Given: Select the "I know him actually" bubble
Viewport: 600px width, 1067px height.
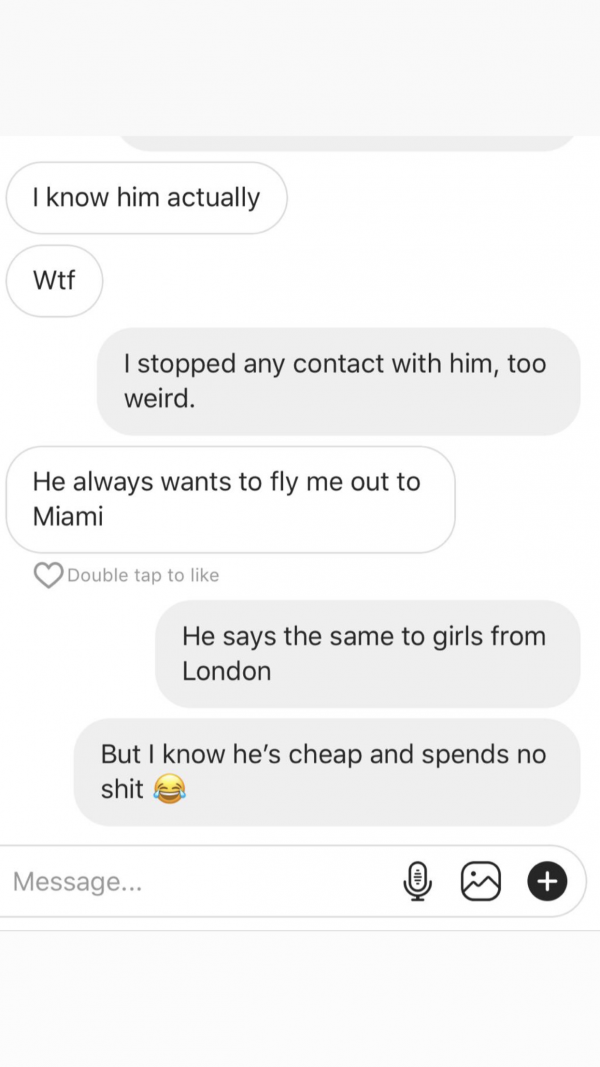Looking at the screenshot, I should tap(146, 198).
